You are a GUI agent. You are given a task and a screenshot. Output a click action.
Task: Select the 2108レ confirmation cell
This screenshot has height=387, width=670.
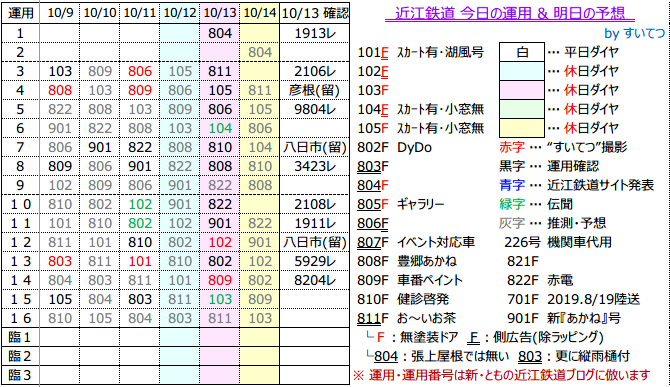point(315,204)
